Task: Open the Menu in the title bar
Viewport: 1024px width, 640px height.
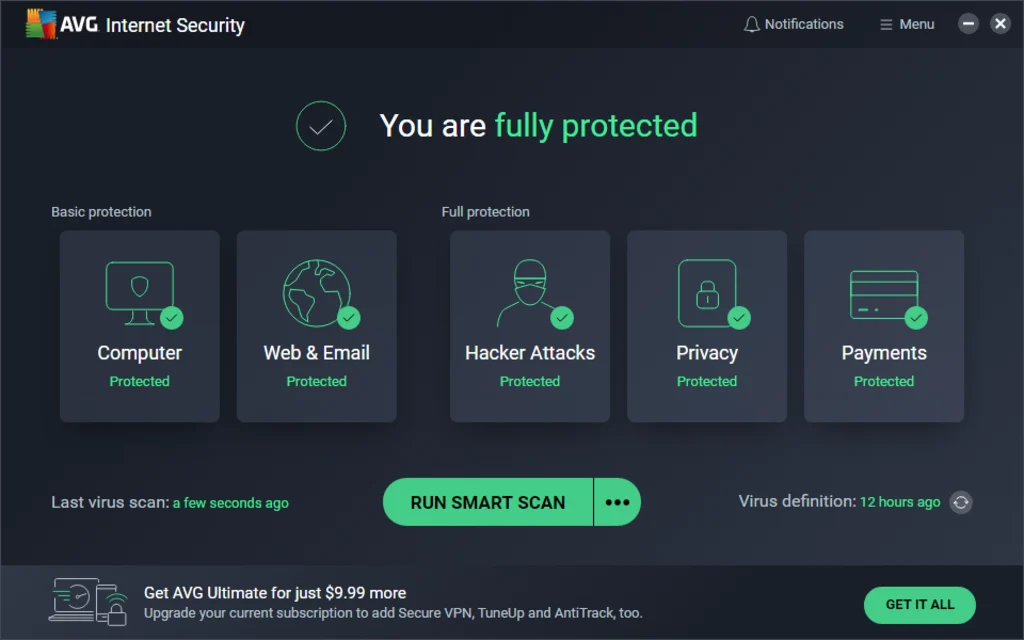Action: click(x=906, y=23)
